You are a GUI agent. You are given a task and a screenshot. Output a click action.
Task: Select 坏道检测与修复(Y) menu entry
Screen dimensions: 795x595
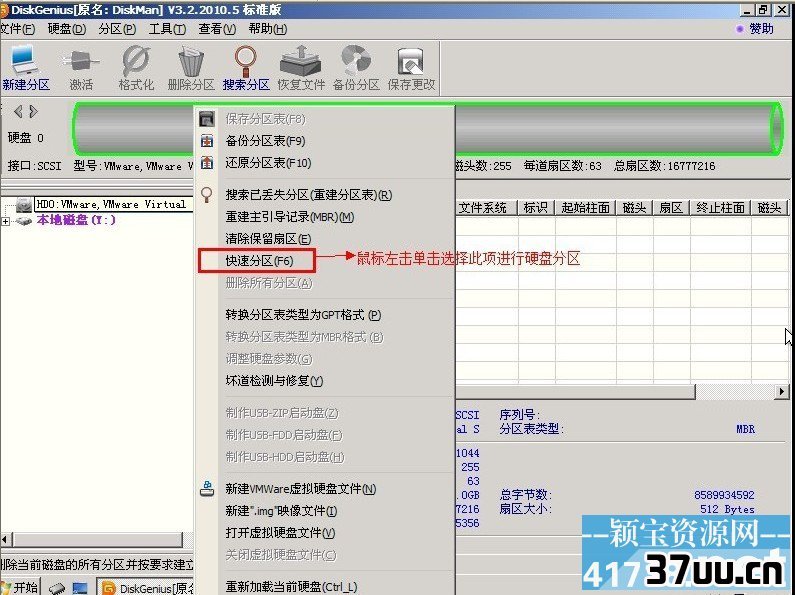(x=324, y=381)
